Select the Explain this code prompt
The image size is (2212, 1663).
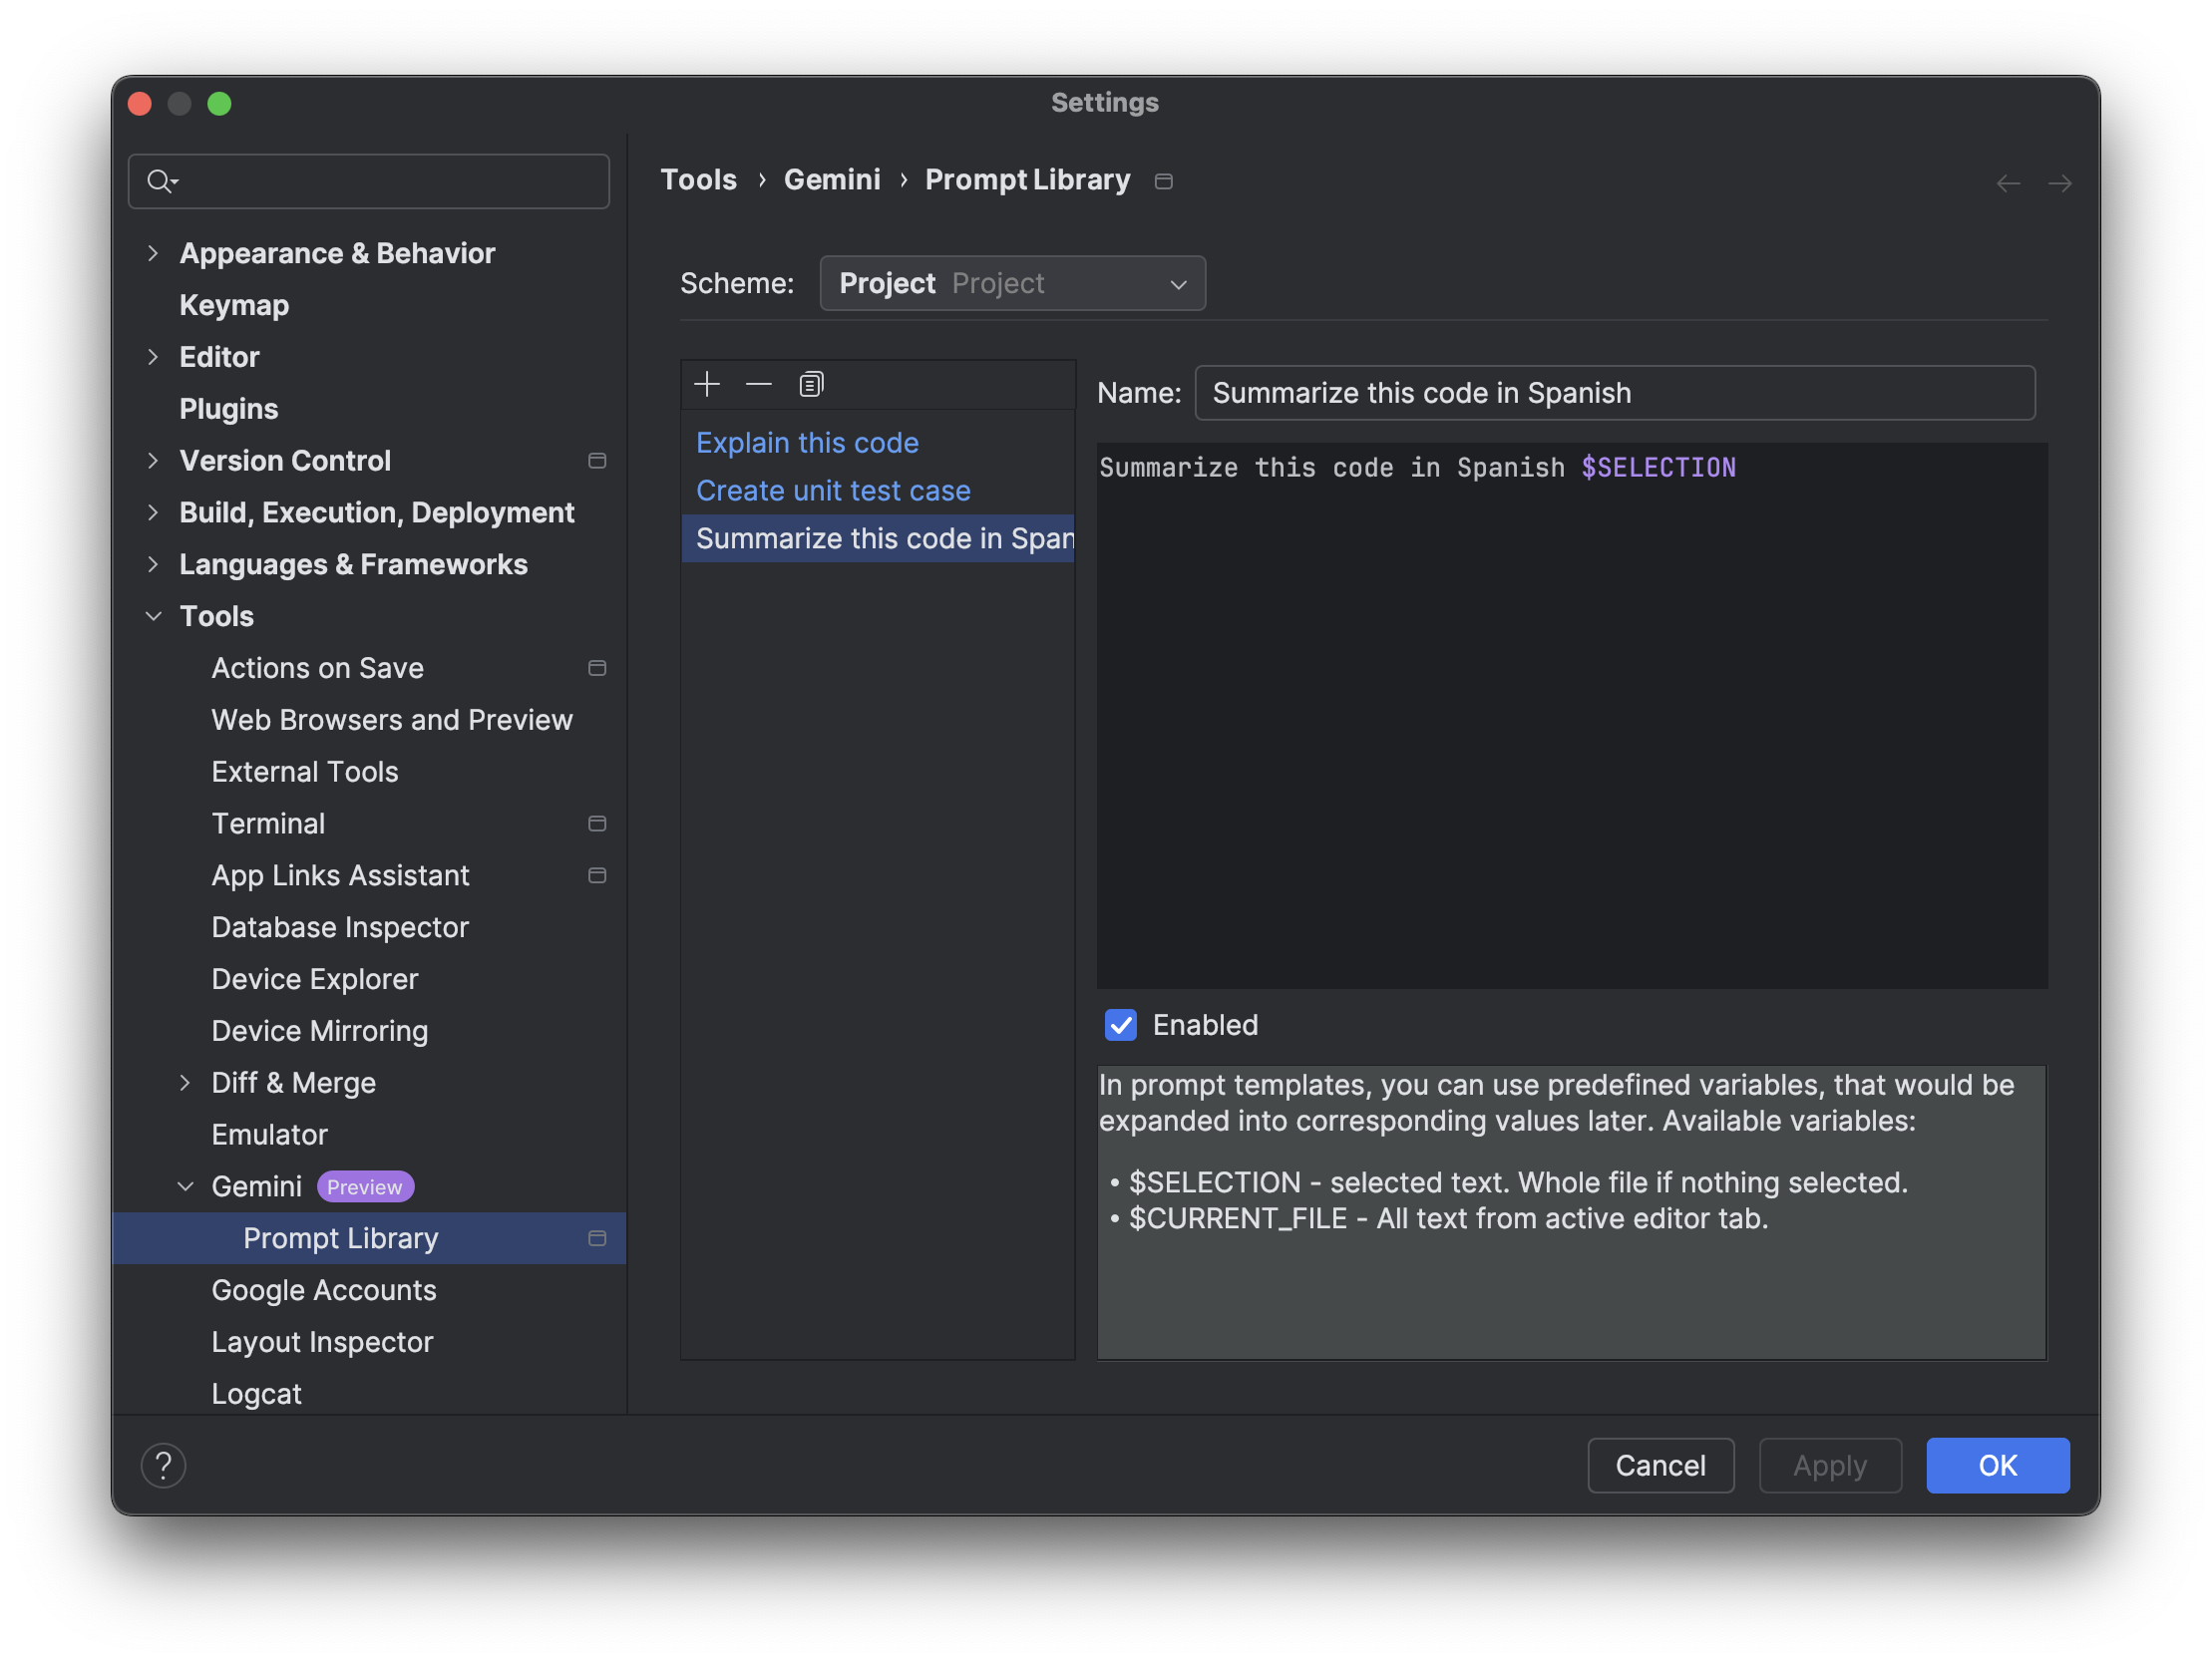click(806, 442)
